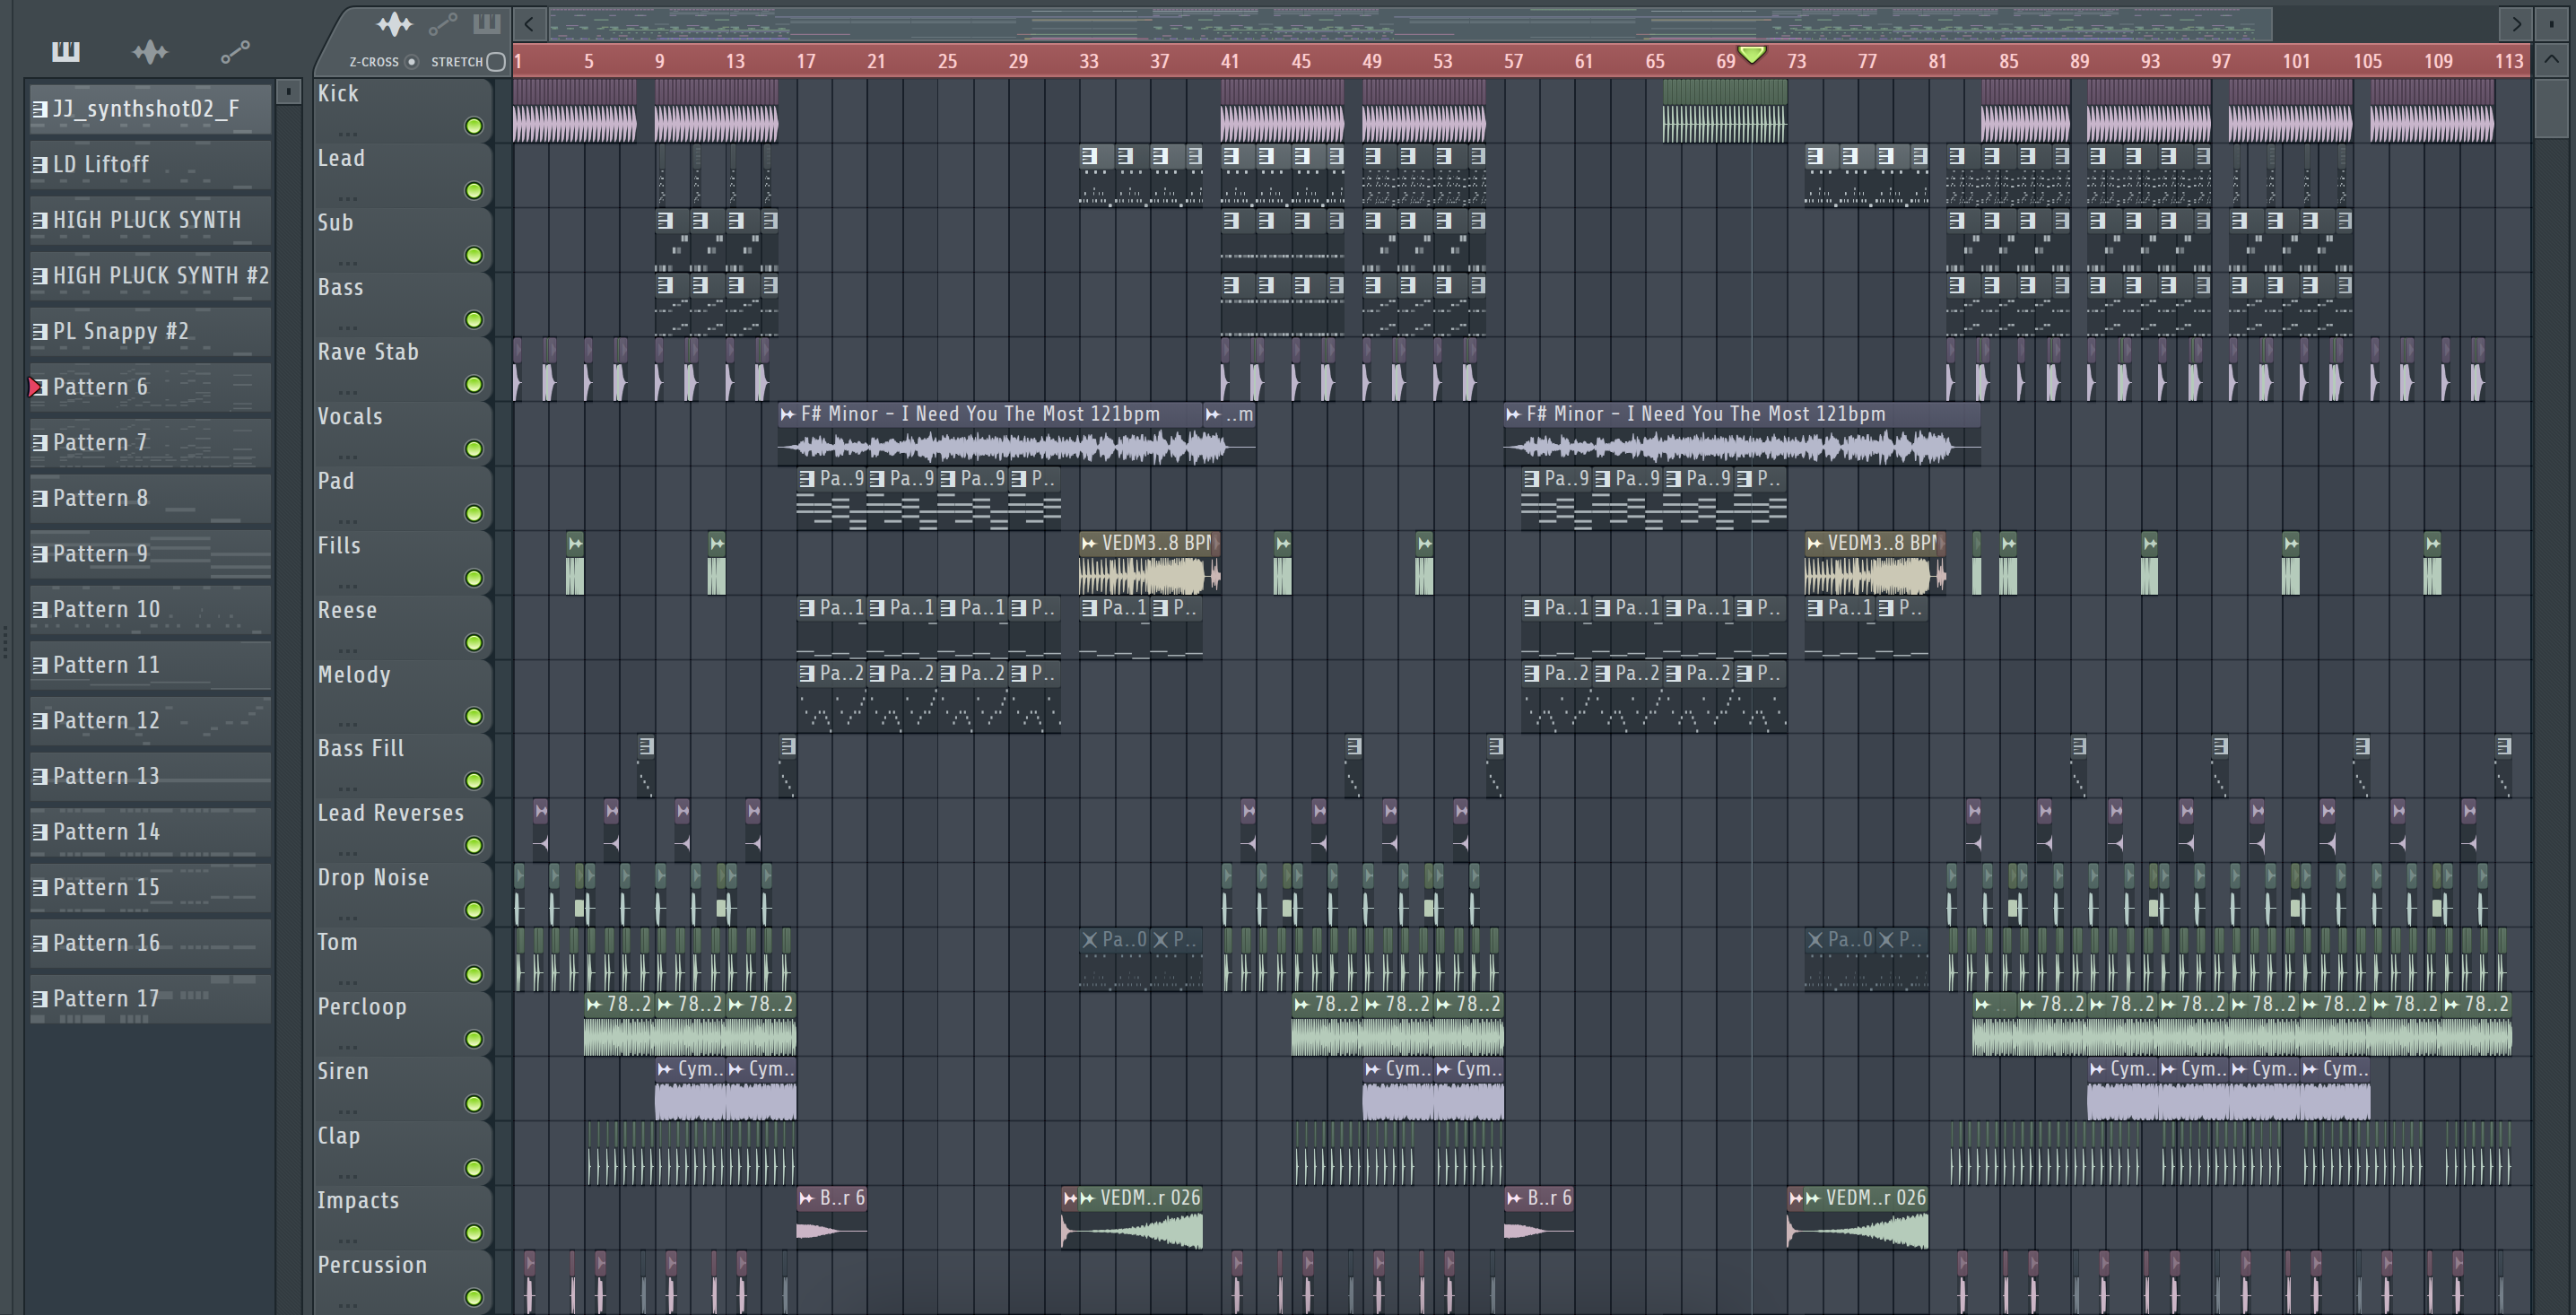This screenshot has height=1315, width=2576.
Task: Click the picker panel scrollbar button
Action: coord(288,92)
